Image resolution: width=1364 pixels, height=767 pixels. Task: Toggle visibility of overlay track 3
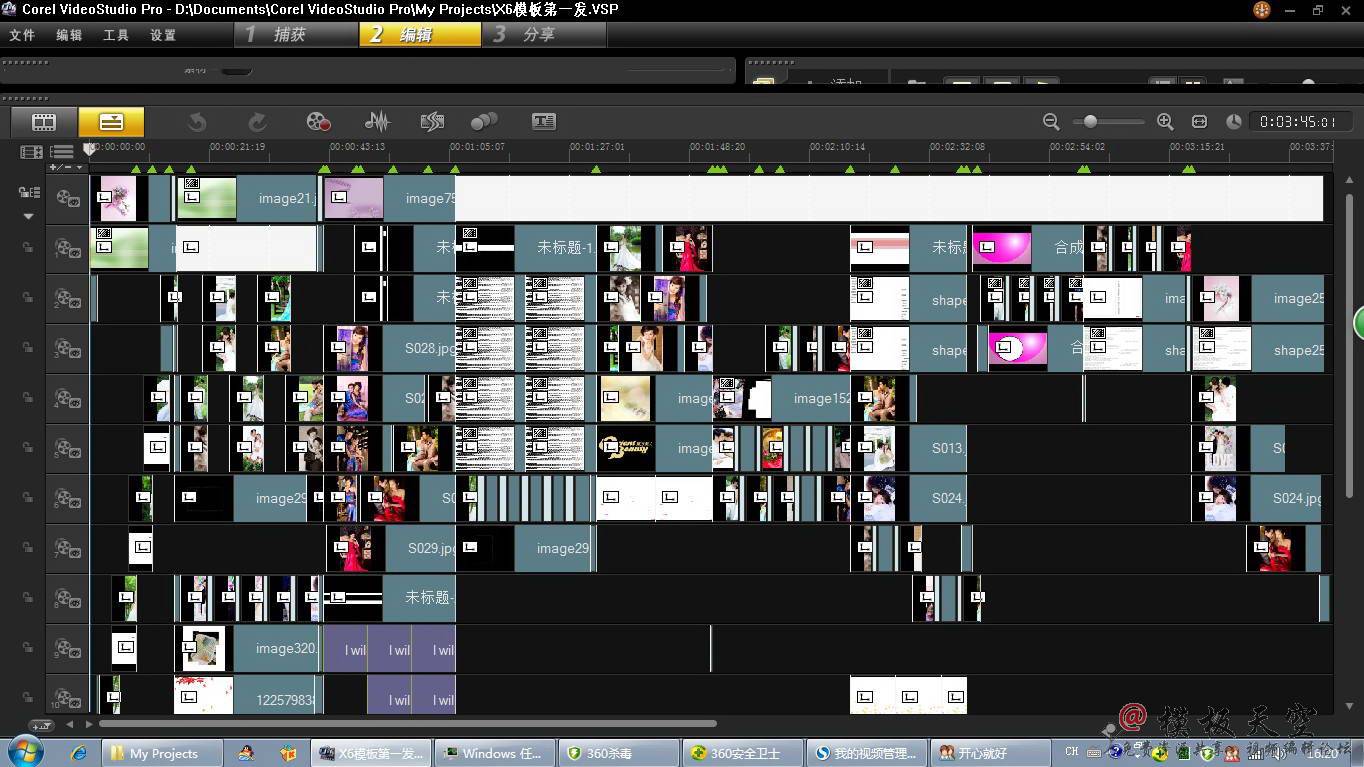click(x=67, y=349)
